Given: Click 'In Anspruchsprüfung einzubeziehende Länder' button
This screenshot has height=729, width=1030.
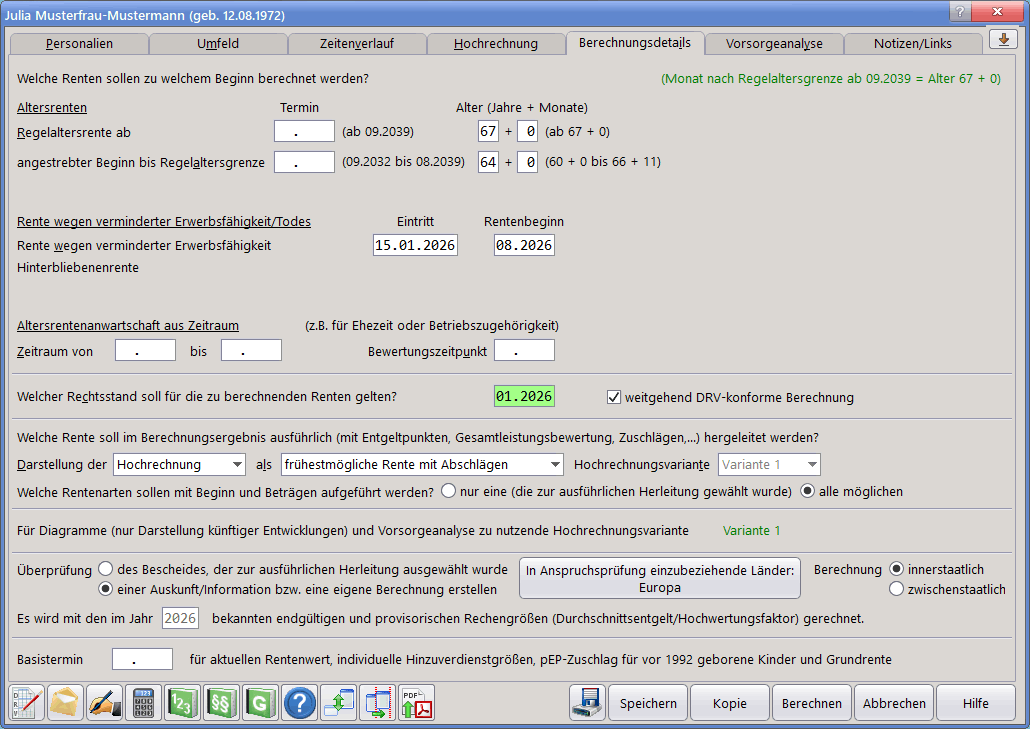Looking at the screenshot, I should click(659, 578).
